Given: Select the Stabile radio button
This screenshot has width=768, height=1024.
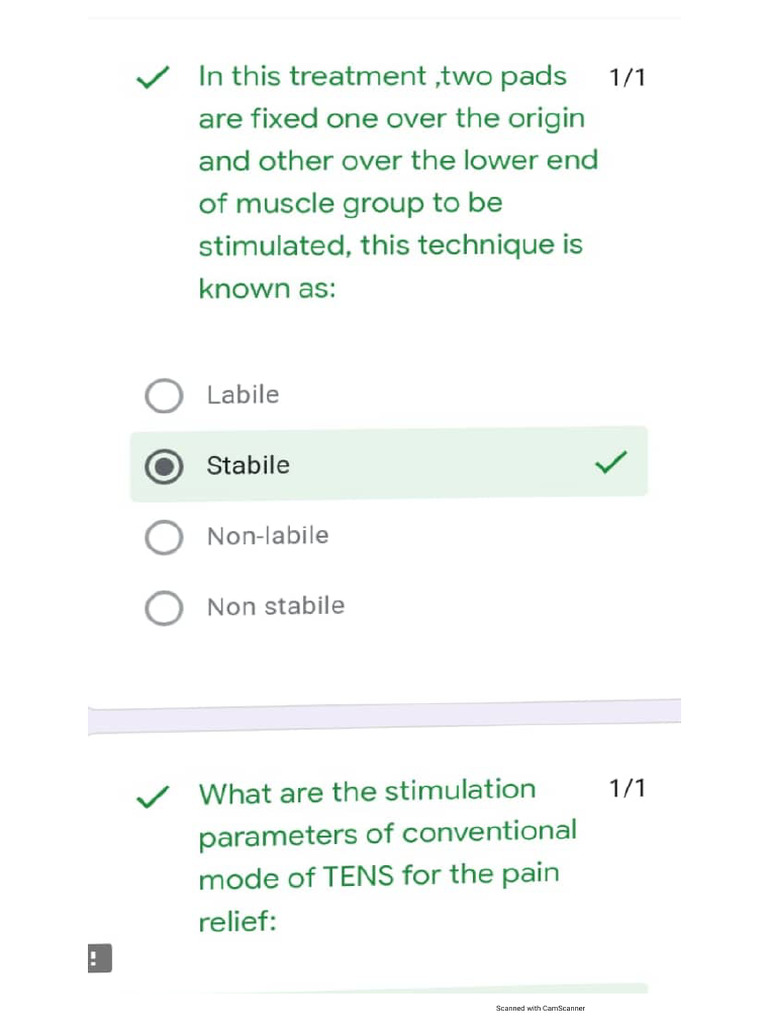Looking at the screenshot, I should (x=164, y=466).
